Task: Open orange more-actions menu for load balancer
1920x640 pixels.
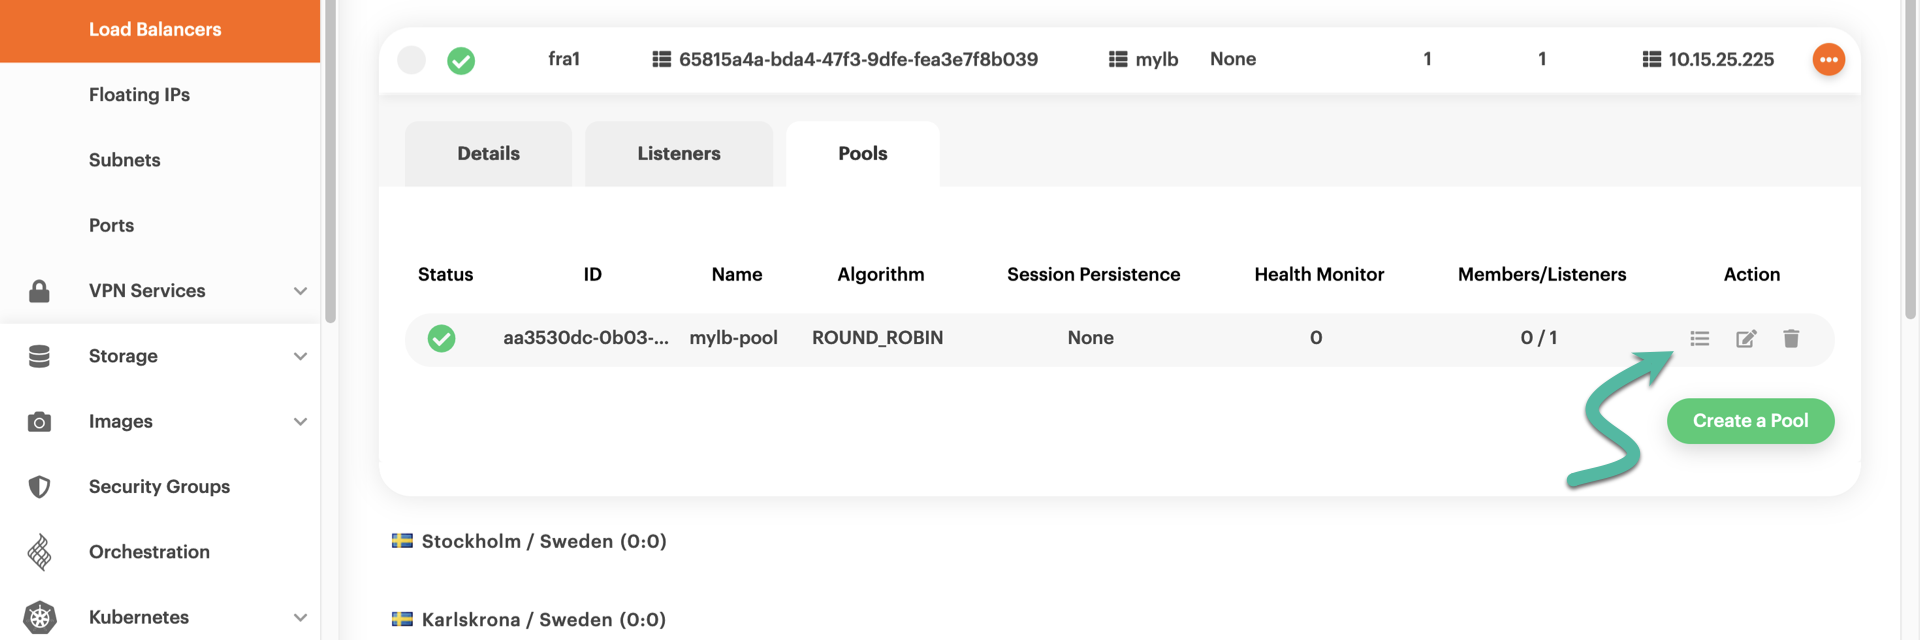Action: click(1828, 60)
